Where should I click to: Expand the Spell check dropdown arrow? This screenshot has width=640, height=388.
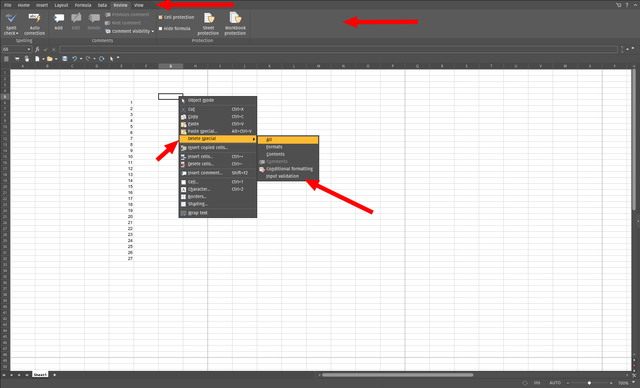pyautogui.click(x=17, y=33)
